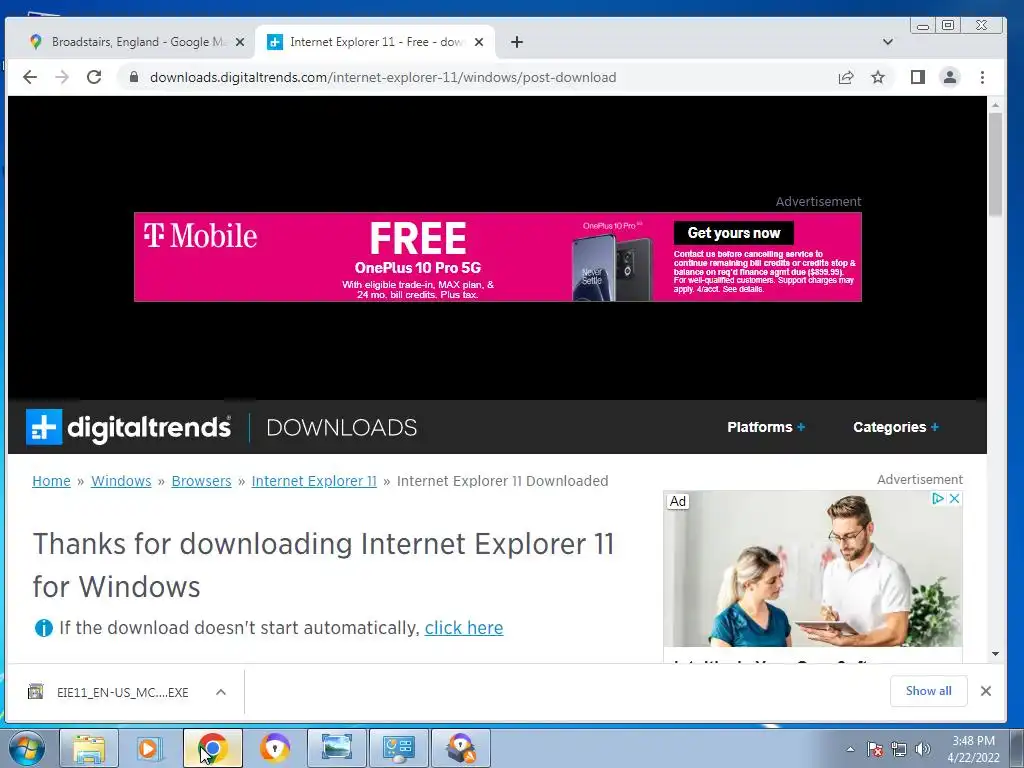
Task: Open Avast Secure Browser taskbar icon
Action: coord(274,748)
